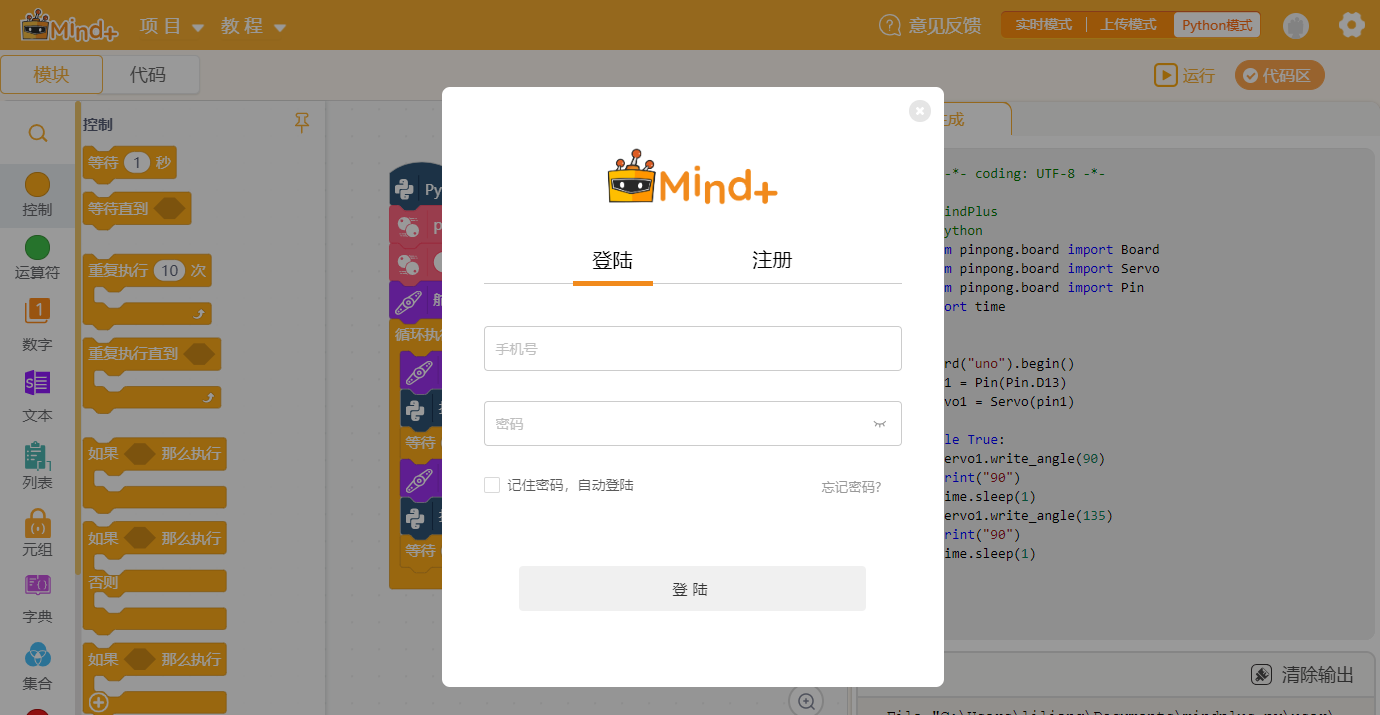The width and height of the screenshot is (1380, 715).
Task: Switch to 实时模式
Action: pos(1043,25)
